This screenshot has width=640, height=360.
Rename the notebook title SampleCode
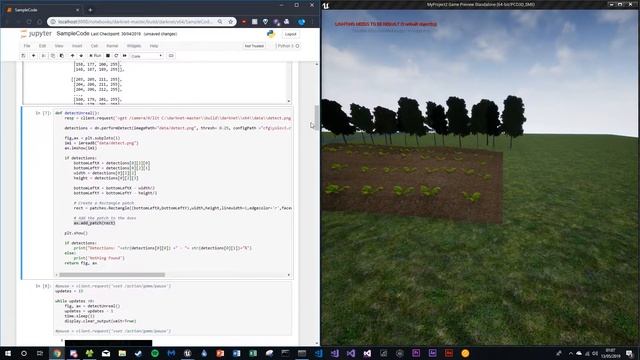click(73, 33)
